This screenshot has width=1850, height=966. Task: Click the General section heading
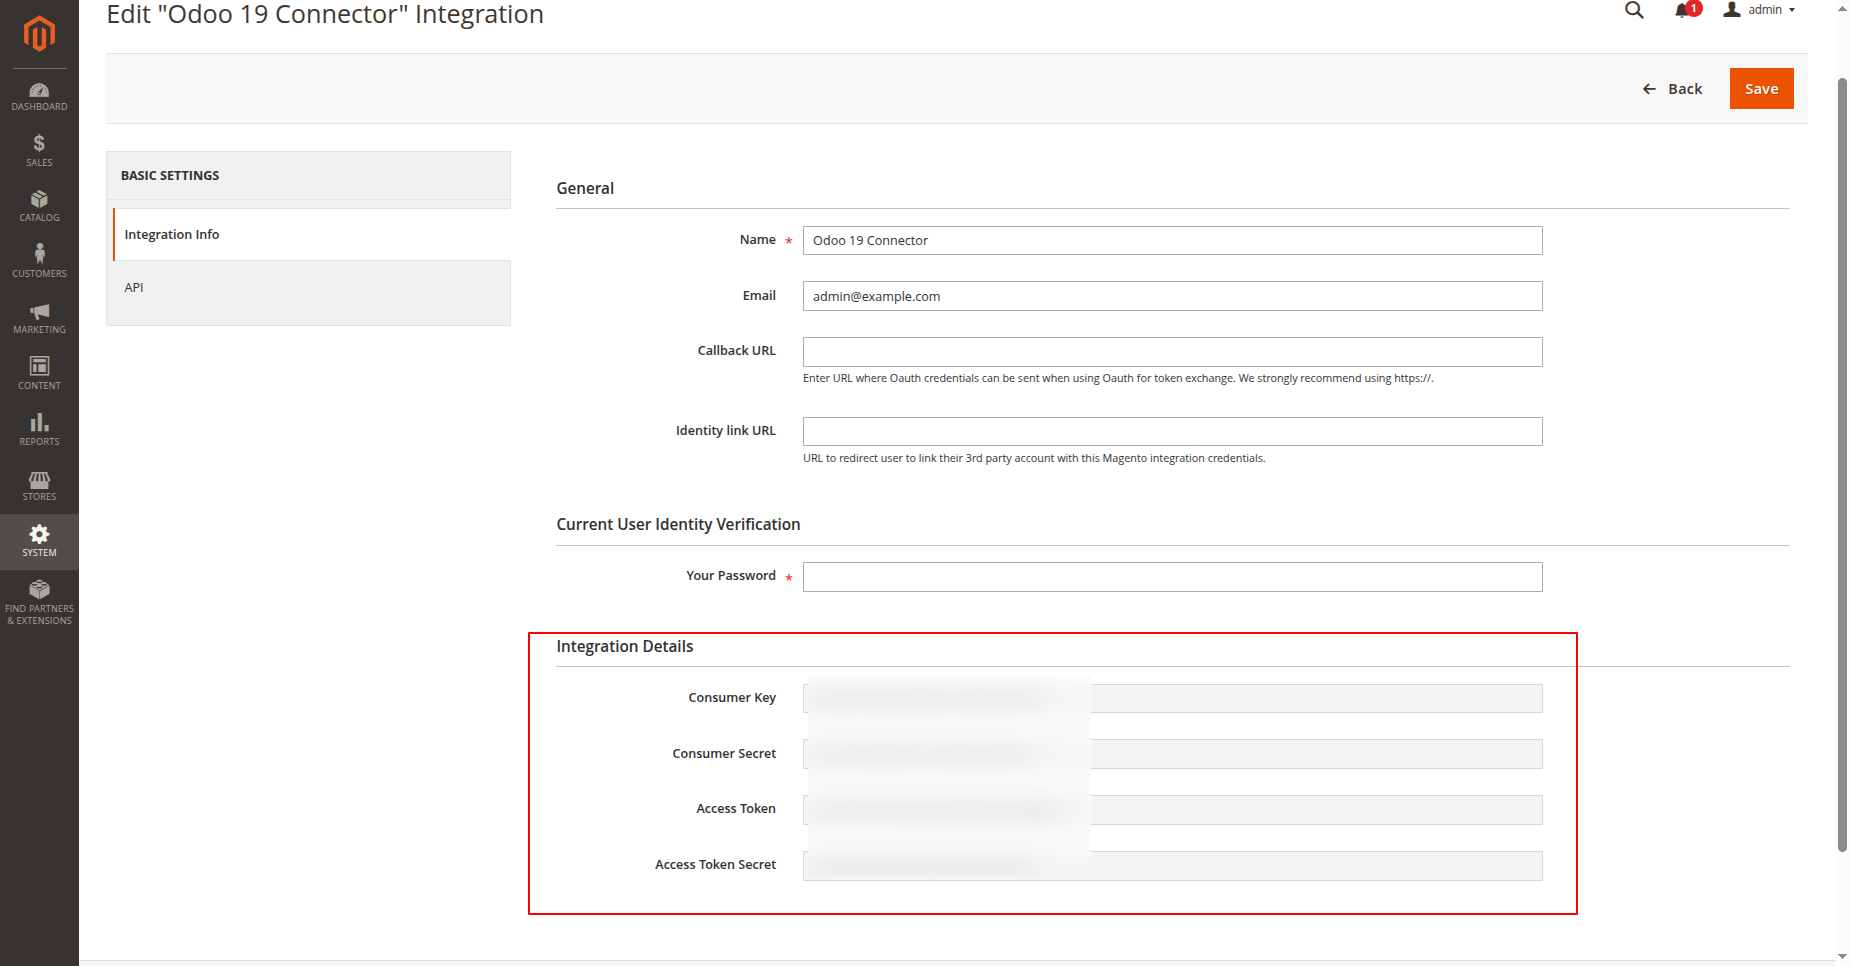coord(585,189)
